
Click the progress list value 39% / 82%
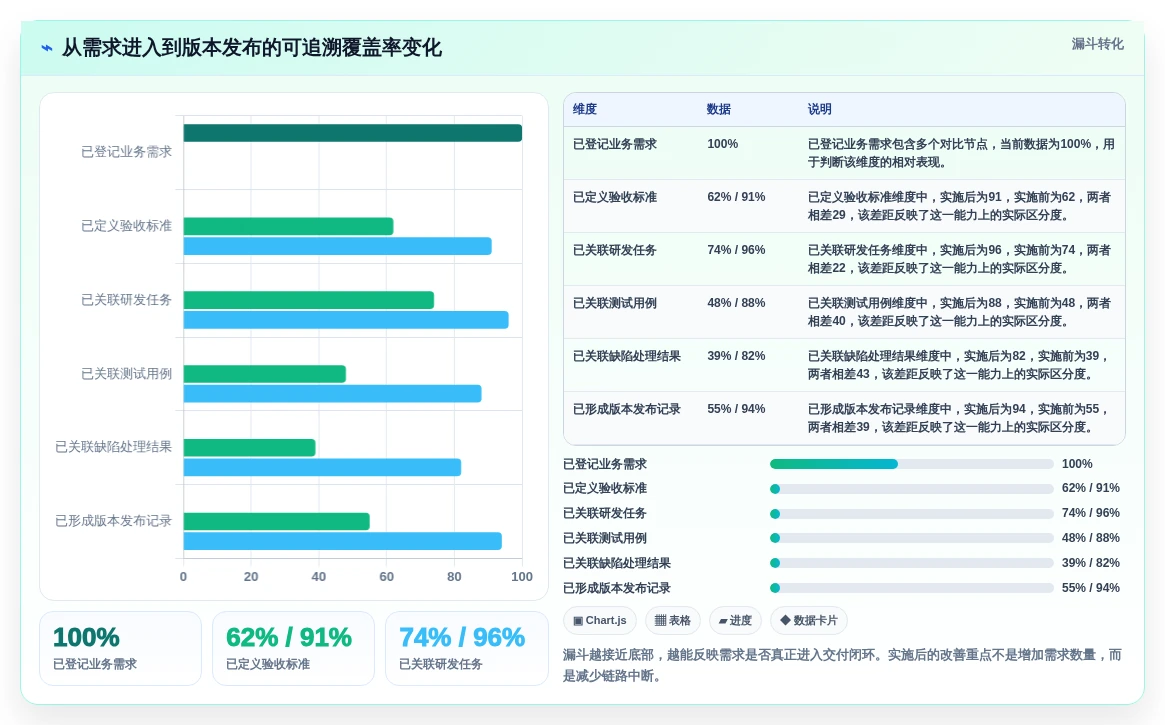(x=1090, y=563)
